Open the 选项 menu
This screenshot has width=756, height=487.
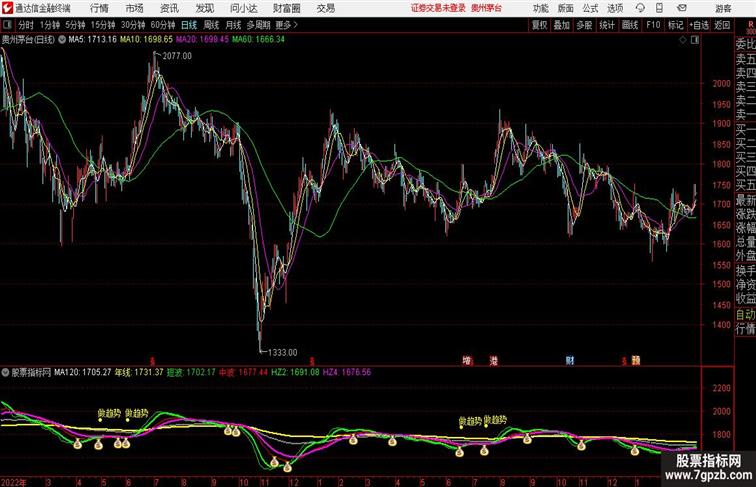pos(615,8)
